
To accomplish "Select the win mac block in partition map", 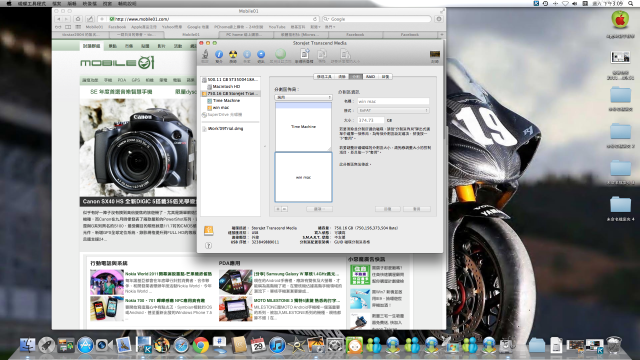I will [x=303, y=177].
